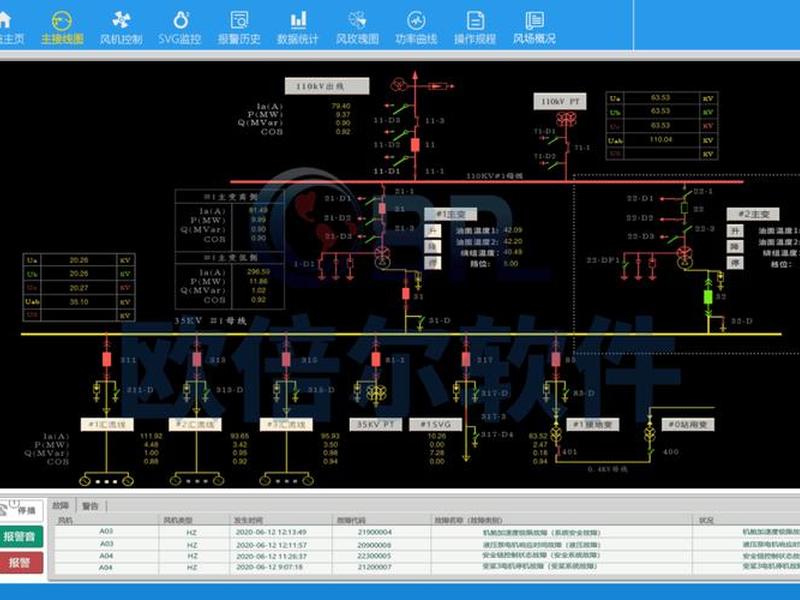Switch to the 故障 faults tab

[x=61, y=505]
